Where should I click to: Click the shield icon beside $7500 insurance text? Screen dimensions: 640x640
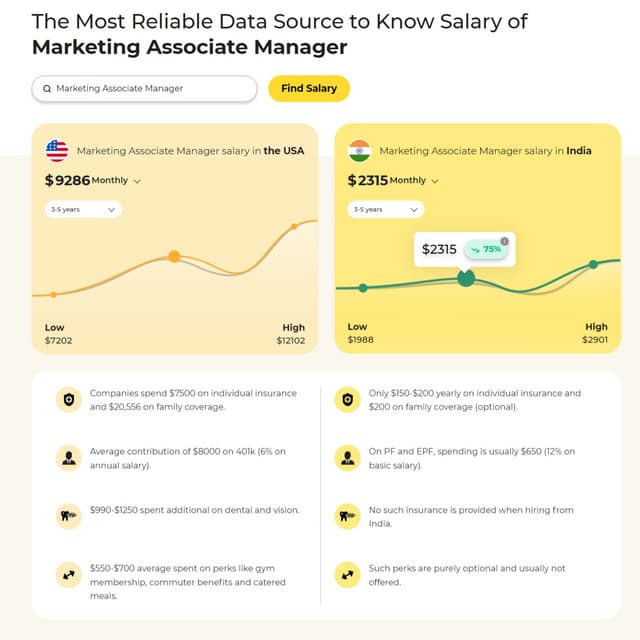tap(69, 399)
